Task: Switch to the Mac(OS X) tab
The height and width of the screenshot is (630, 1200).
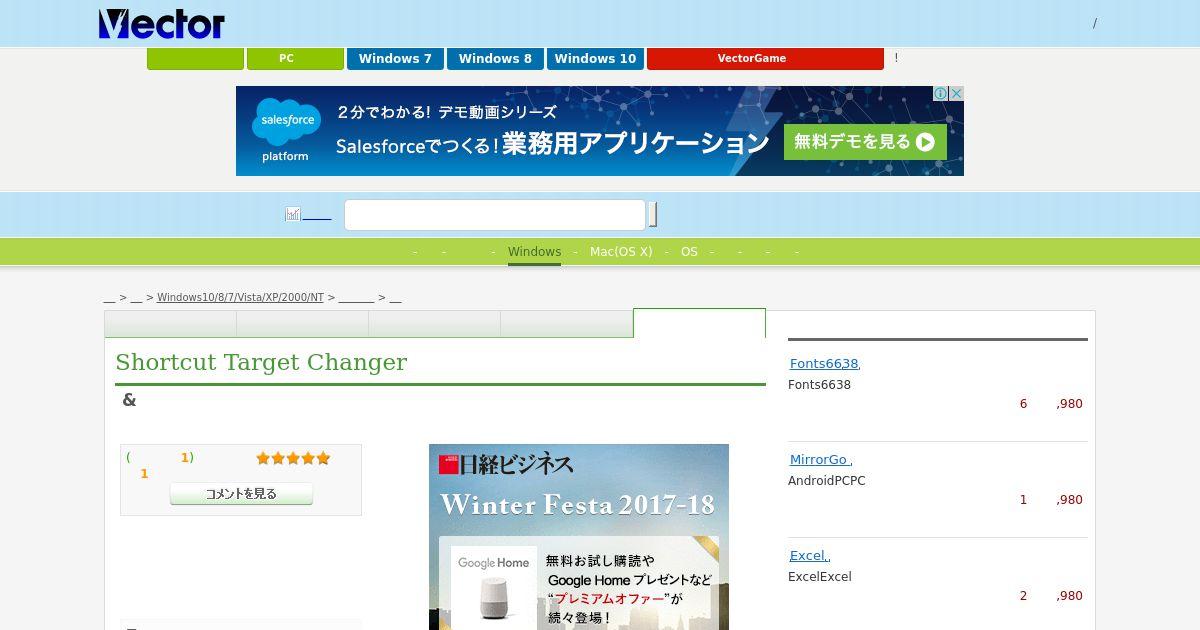Action: (x=621, y=252)
